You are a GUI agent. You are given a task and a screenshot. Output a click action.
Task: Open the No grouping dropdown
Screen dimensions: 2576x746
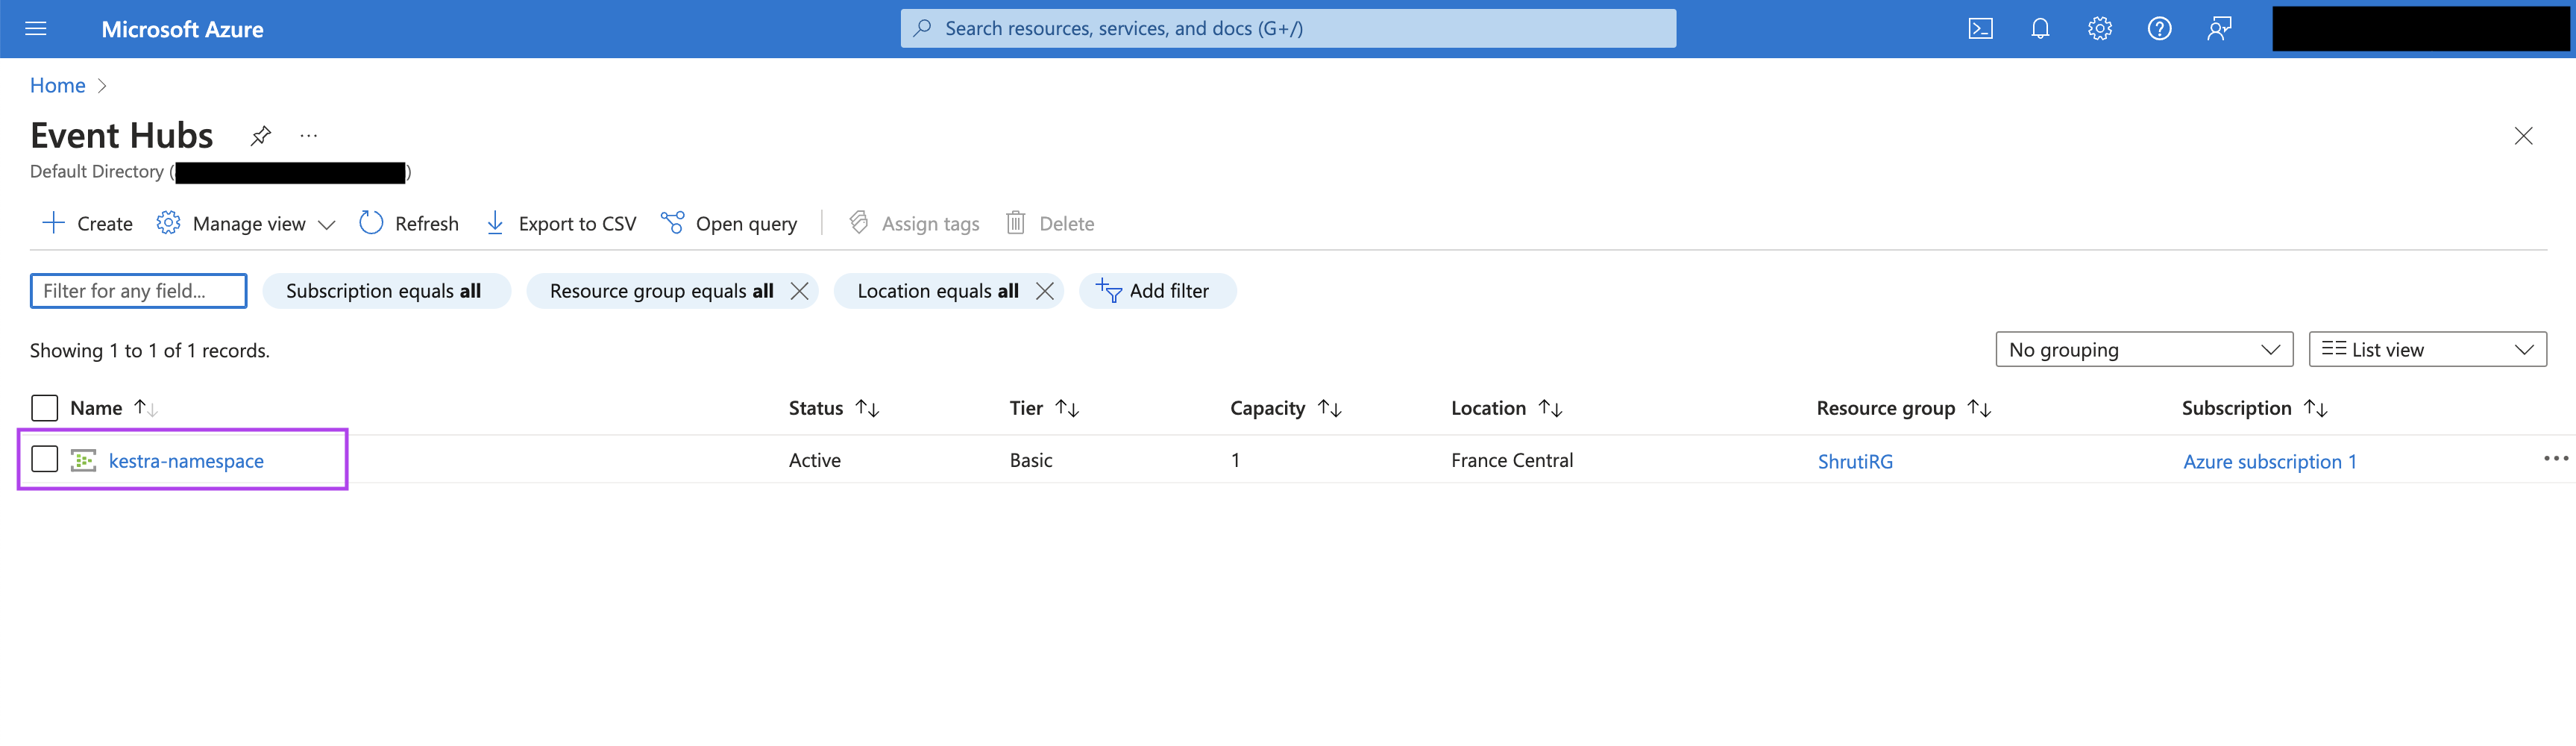2143,349
